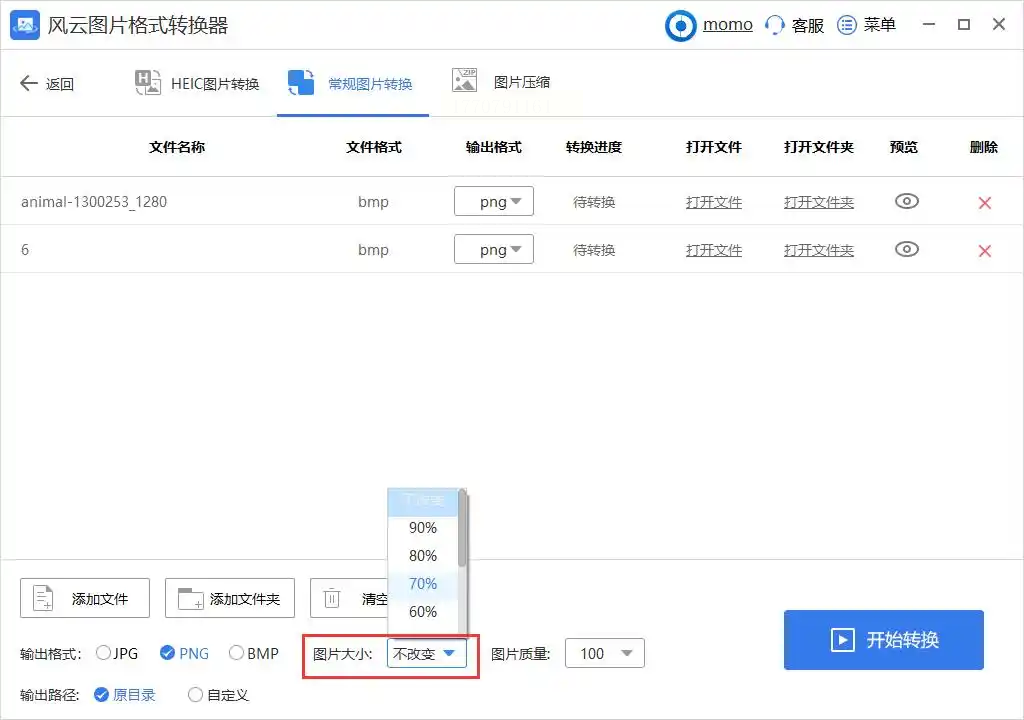Minimize the converter window

(929, 25)
